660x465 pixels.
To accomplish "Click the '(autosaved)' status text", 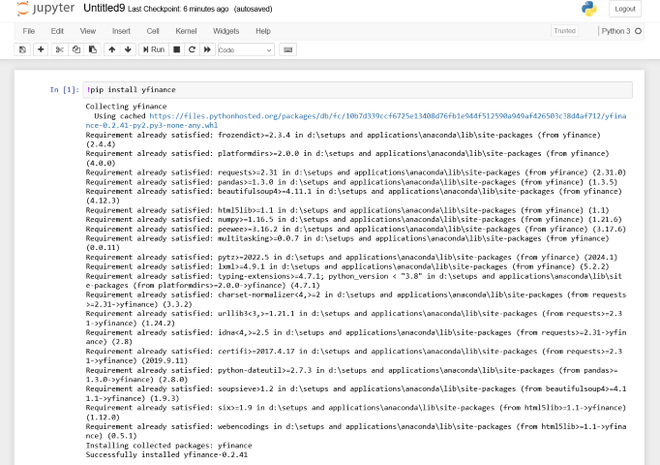I will (x=253, y=9).
